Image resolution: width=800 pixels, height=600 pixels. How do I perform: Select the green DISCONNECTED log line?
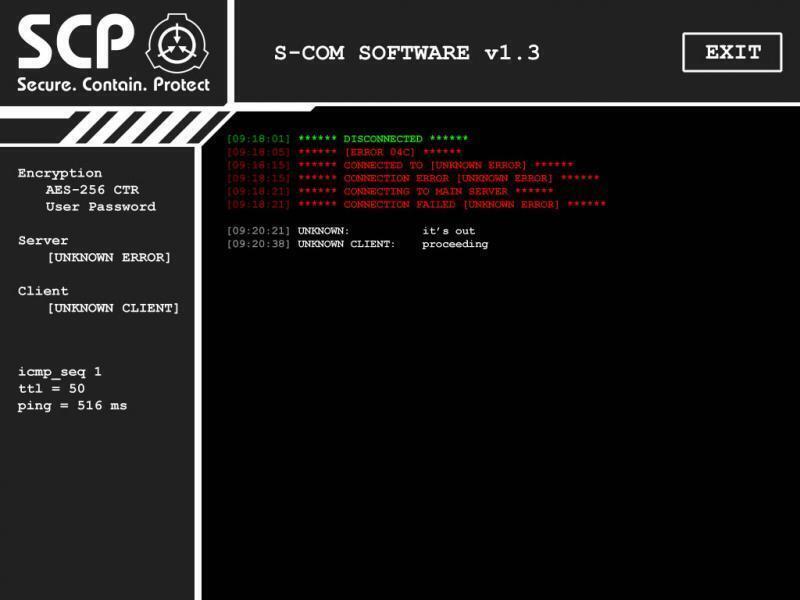[x=347, y=139]
